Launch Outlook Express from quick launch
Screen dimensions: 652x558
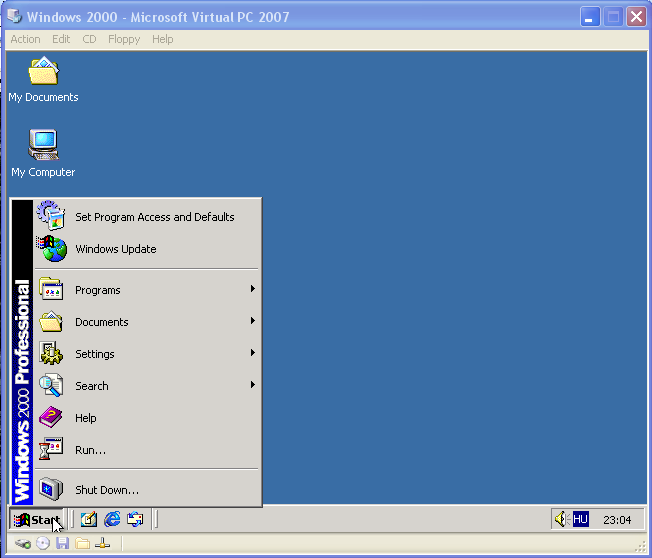click(136, 519)
